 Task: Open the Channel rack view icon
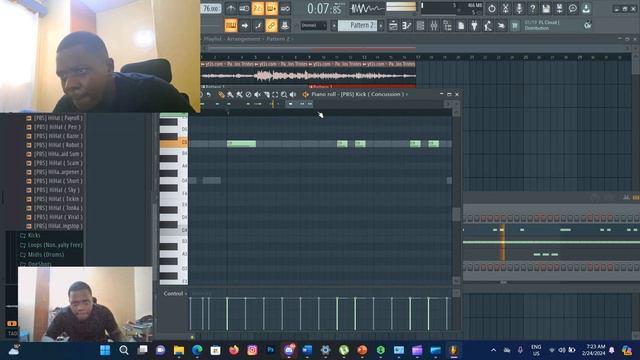(420, 26)
